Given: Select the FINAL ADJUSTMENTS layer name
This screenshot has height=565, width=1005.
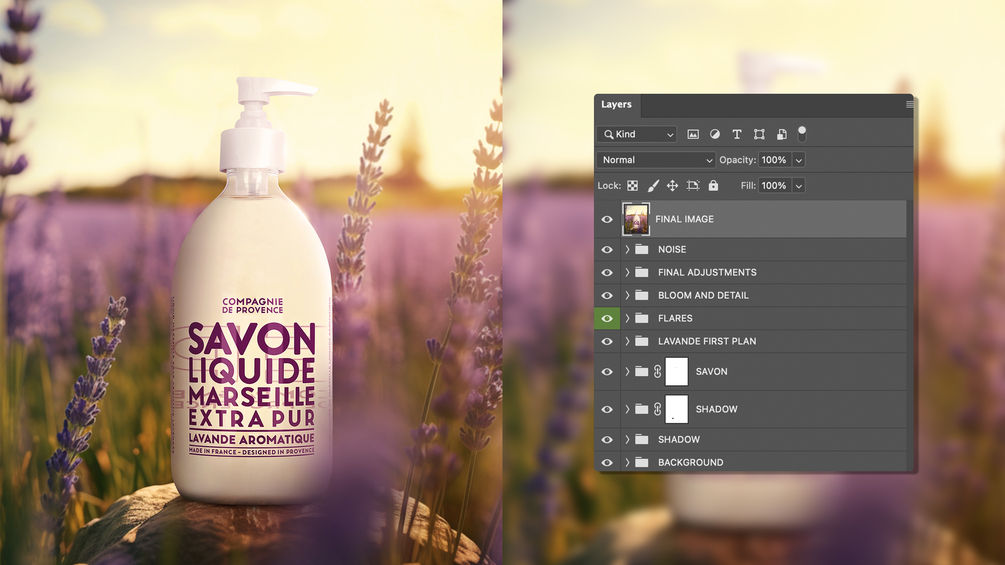Looking at the screenshot, I should pyautogui.click(x=707, y=272).
